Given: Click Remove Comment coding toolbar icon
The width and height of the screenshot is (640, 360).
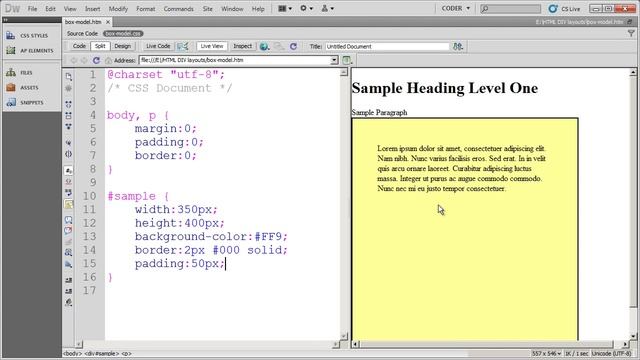Looking at the screenshot, I should click(69, 231).
